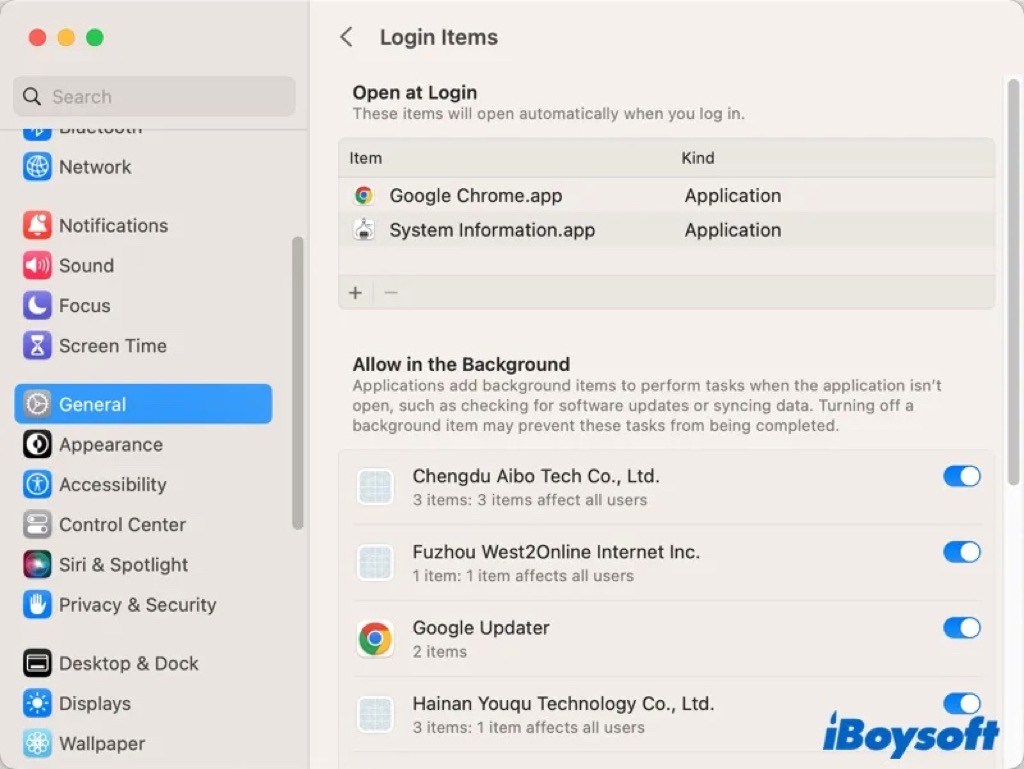Select Desktop & Dock label
Viewport: 1024px width, 769px height.
[129, 663]
